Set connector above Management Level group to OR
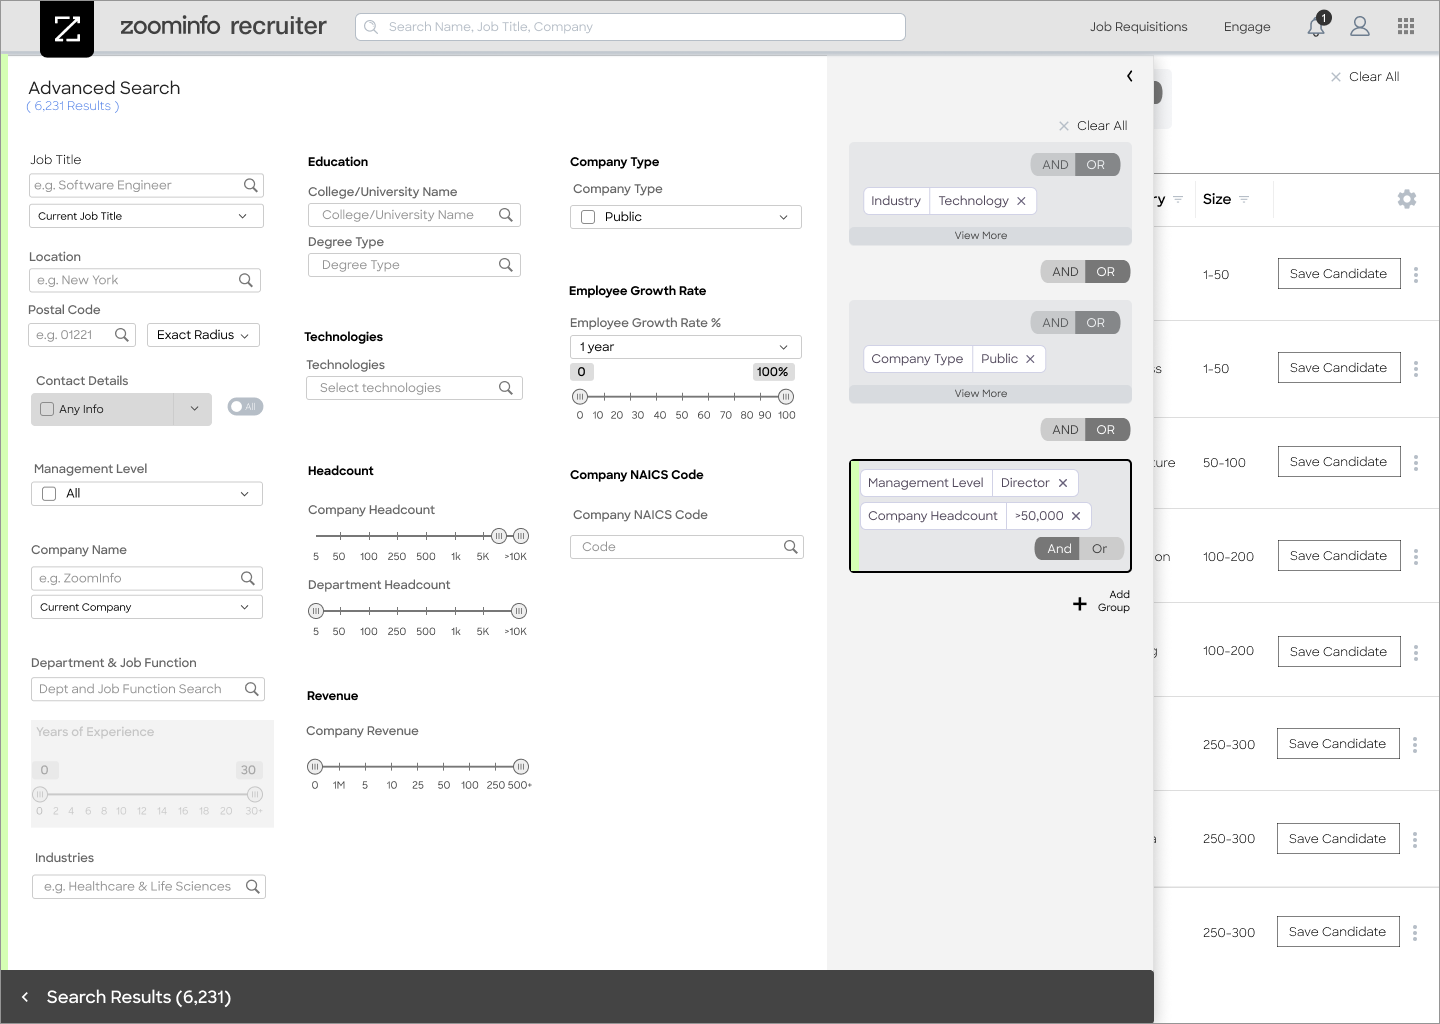The height and width of the screenshot is (1024, 1440). coord(1106,430)
